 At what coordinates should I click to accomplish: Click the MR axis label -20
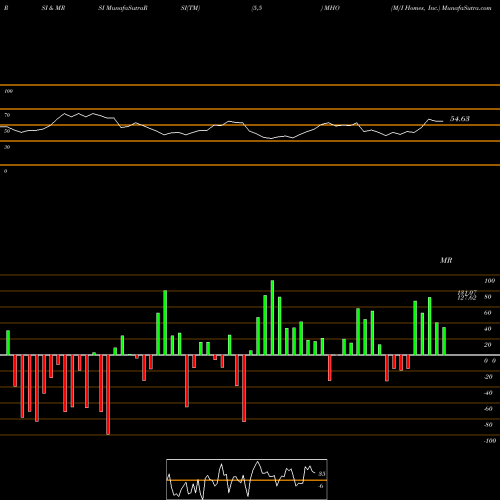[x=488, y=377]
